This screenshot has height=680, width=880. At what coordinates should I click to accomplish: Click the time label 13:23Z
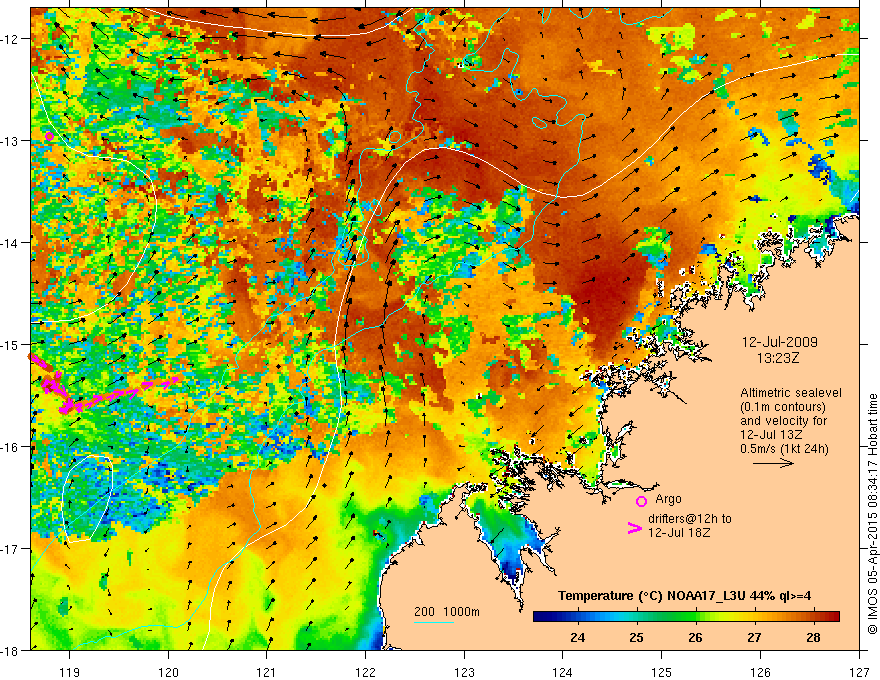(778, 357)
